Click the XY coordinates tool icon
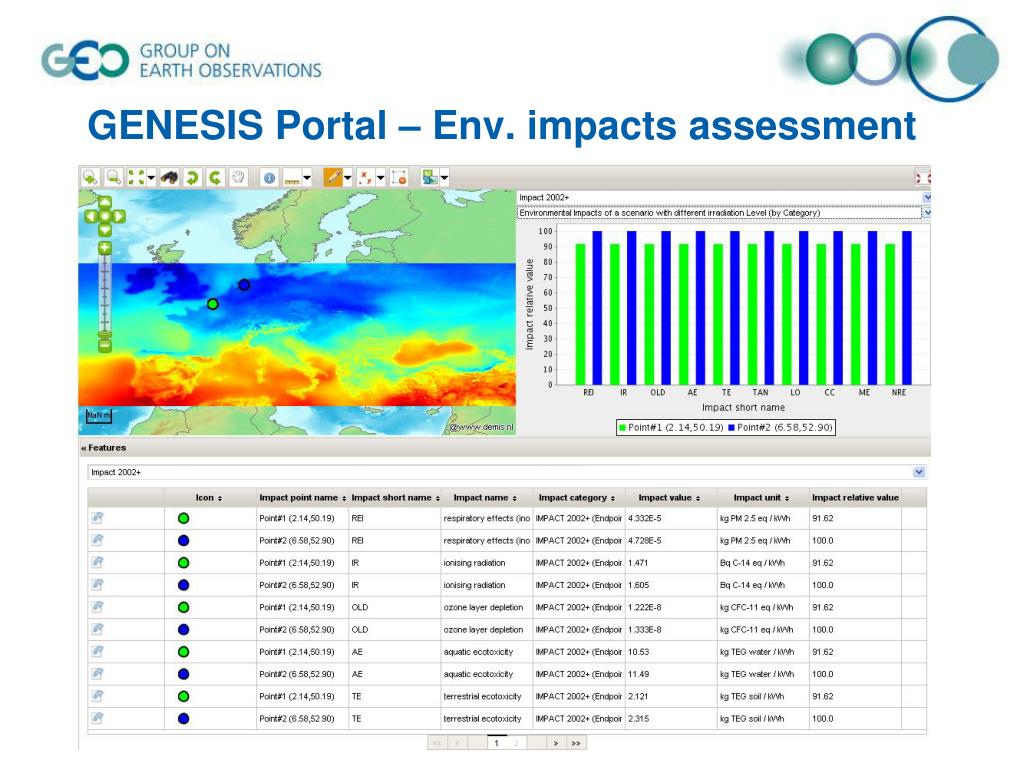 pos(366,178)
